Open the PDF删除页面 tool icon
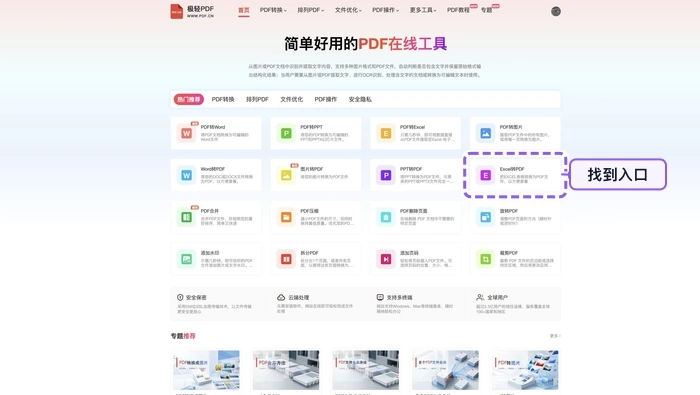 click(x=386, y=217)
